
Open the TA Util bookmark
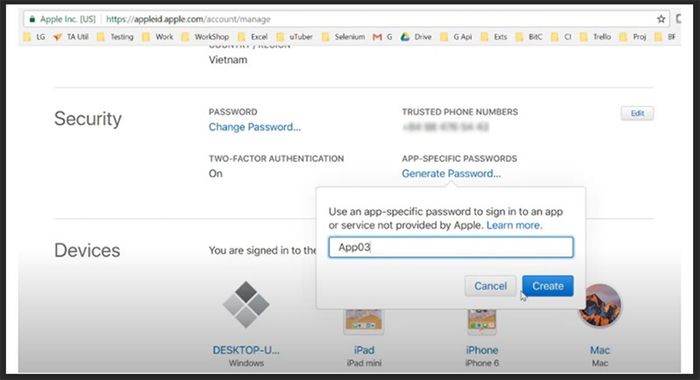click(x=71, y=37)
